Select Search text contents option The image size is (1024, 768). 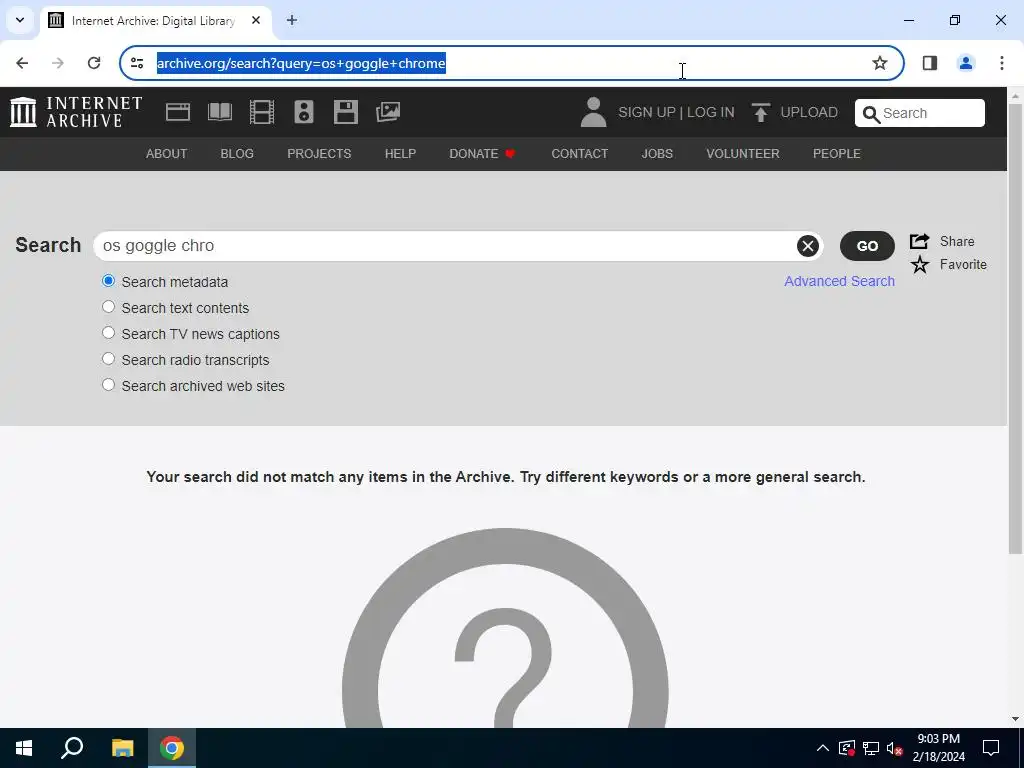point(108,307)
